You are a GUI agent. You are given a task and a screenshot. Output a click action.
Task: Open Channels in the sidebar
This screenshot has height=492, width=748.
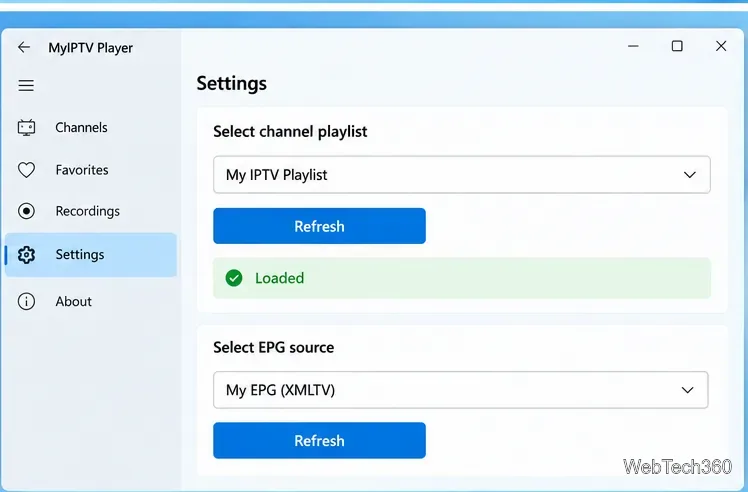point(91,127)
